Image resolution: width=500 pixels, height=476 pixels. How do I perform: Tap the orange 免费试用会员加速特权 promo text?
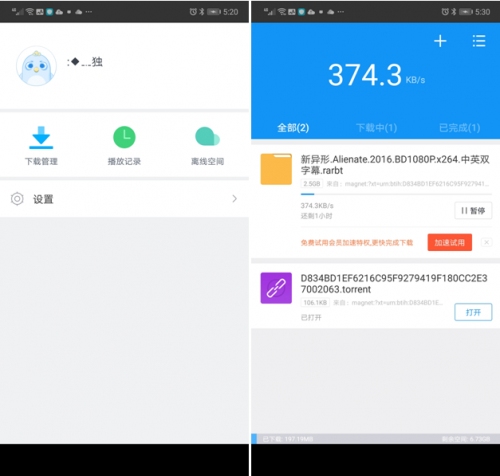click(357, 243)
